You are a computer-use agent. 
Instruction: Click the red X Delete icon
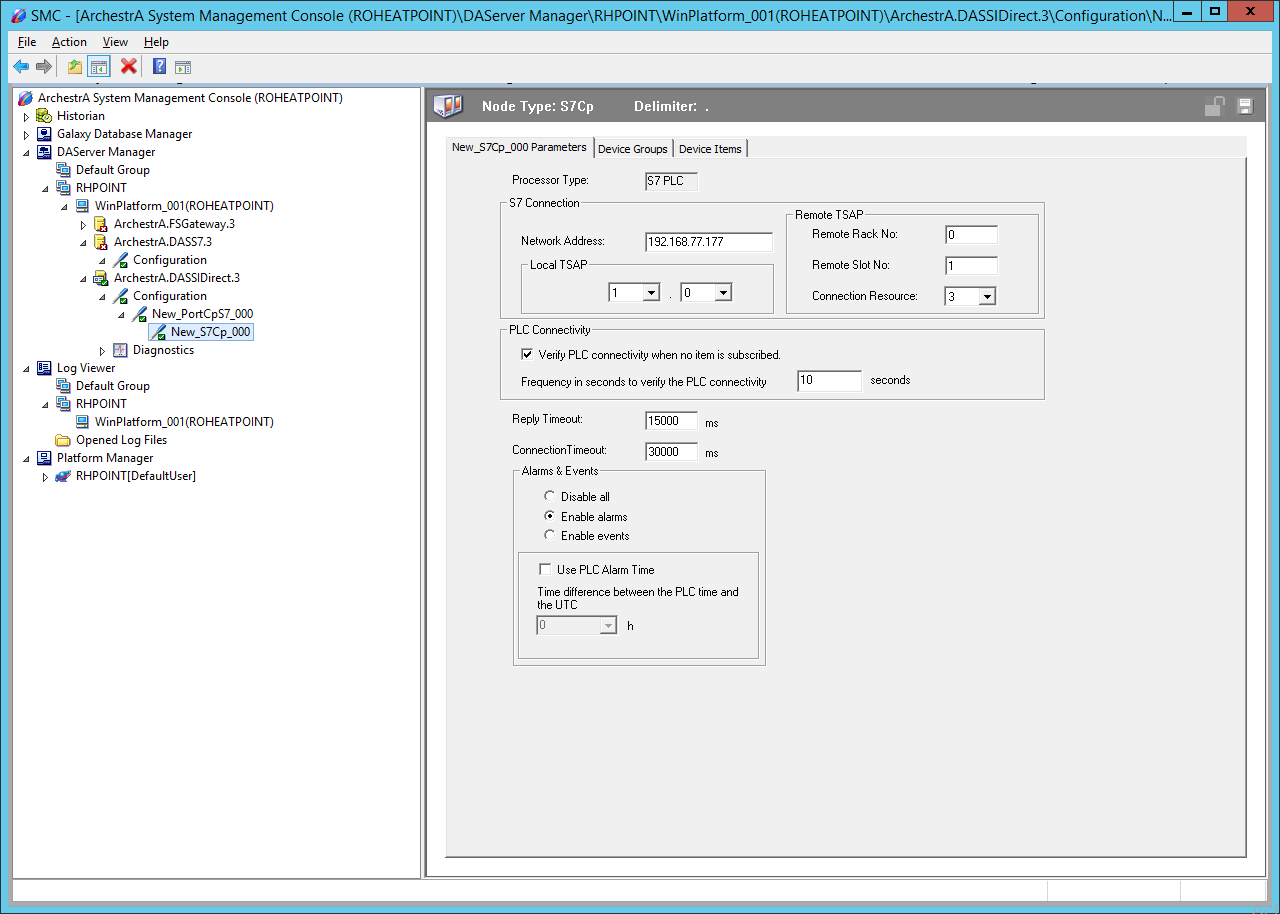pos(129,67)
